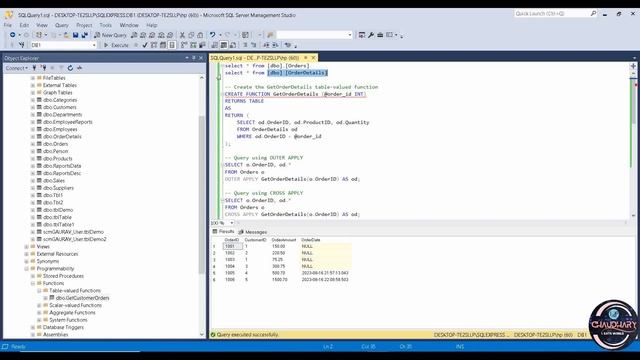Click the Execute button

coord(116,45)
